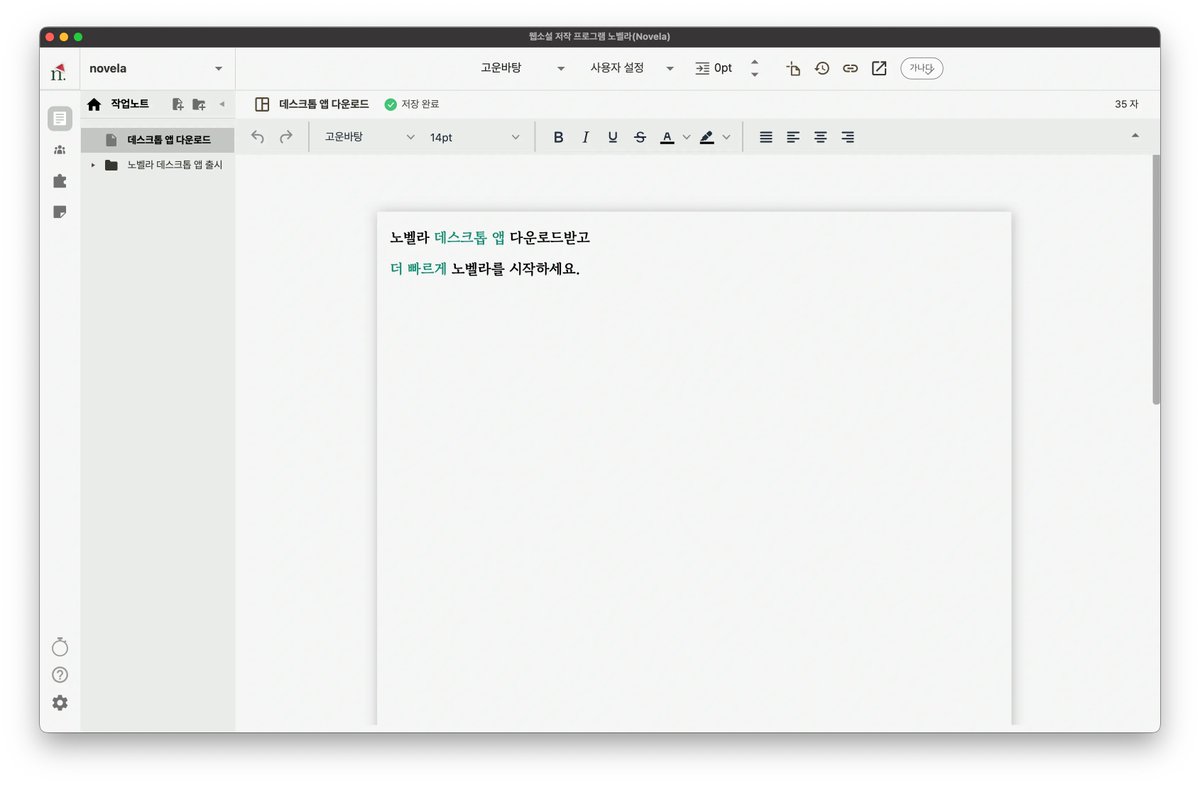This screenshot has height=785, width=1200.
Task: Open the version history clock icon
Action: pos(822,69)
